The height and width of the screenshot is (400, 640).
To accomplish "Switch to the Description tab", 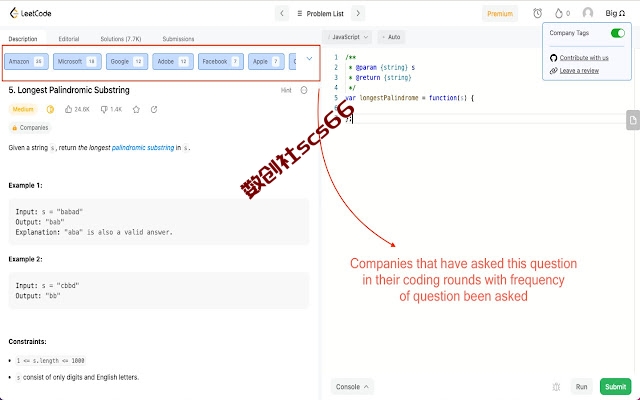I will (x=23, y=39).
